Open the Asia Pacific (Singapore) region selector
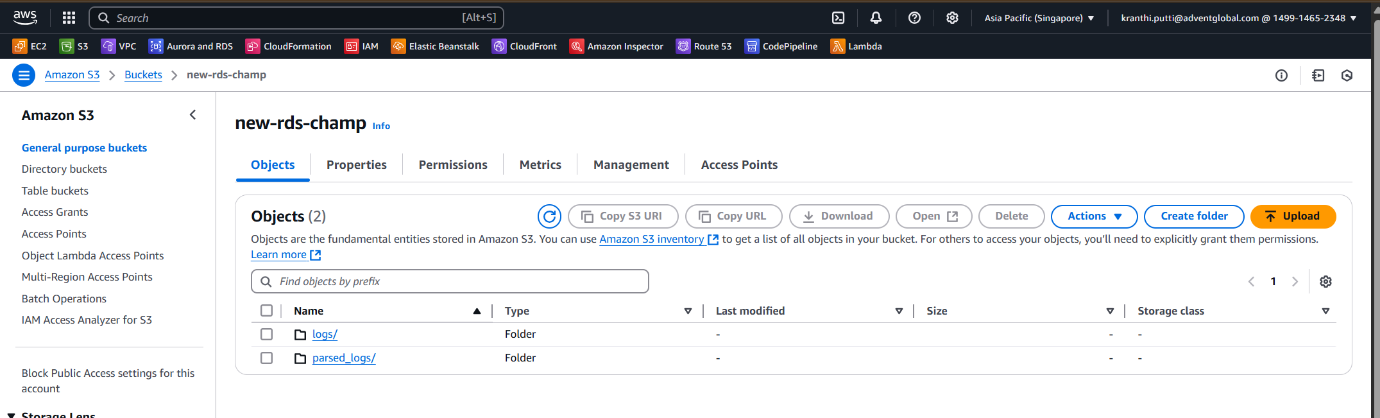1380x418 pixels. click(x=1039, y=18)
